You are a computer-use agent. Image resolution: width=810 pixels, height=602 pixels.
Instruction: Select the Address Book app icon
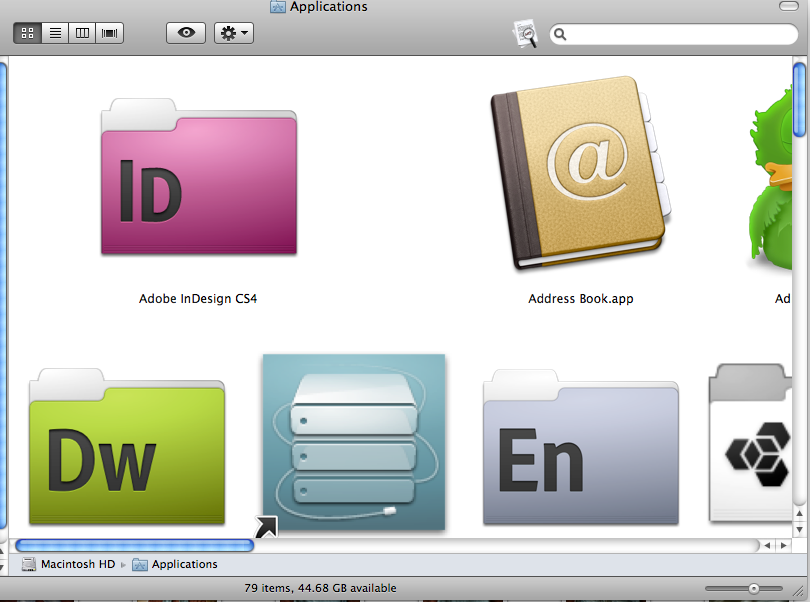pos(581,173)
